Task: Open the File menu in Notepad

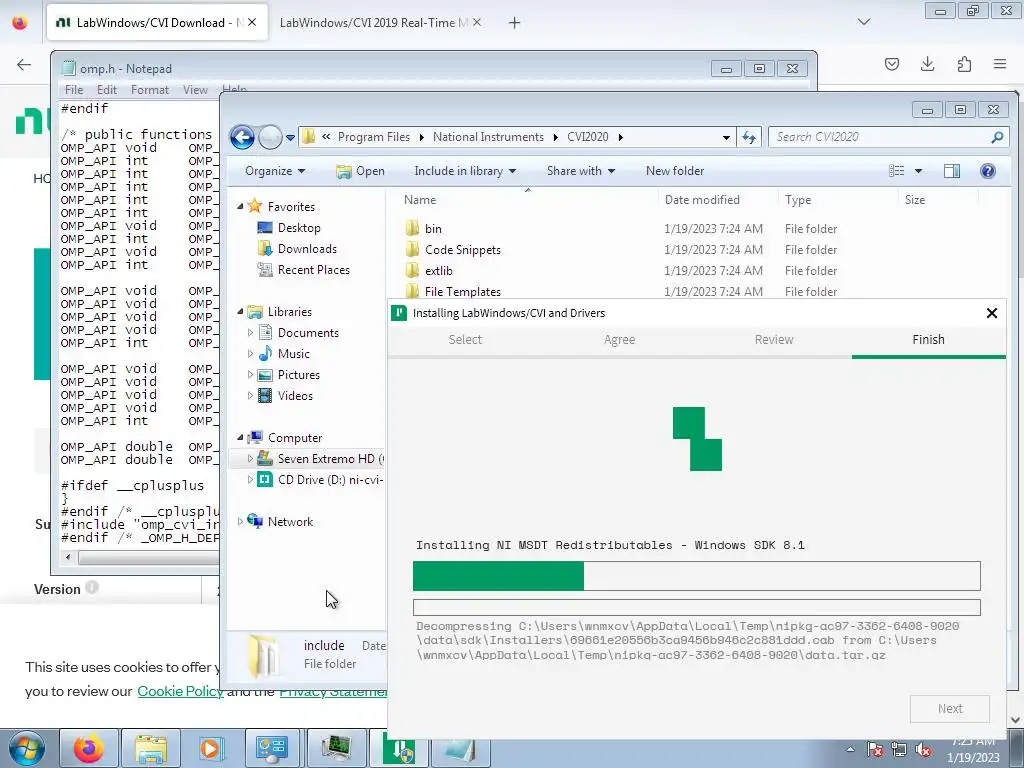Action: (x=74, y=90)
